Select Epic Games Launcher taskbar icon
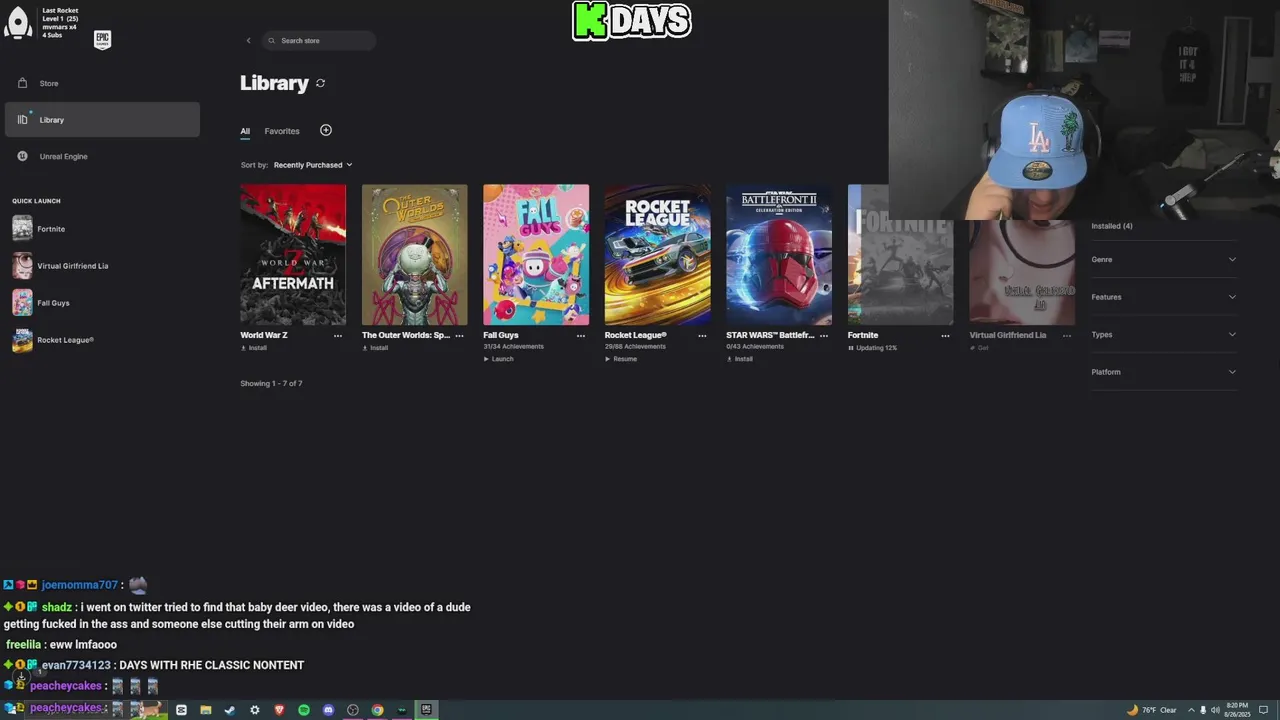The width and height of the screenshot is (1280, 720). click(426, 710)
